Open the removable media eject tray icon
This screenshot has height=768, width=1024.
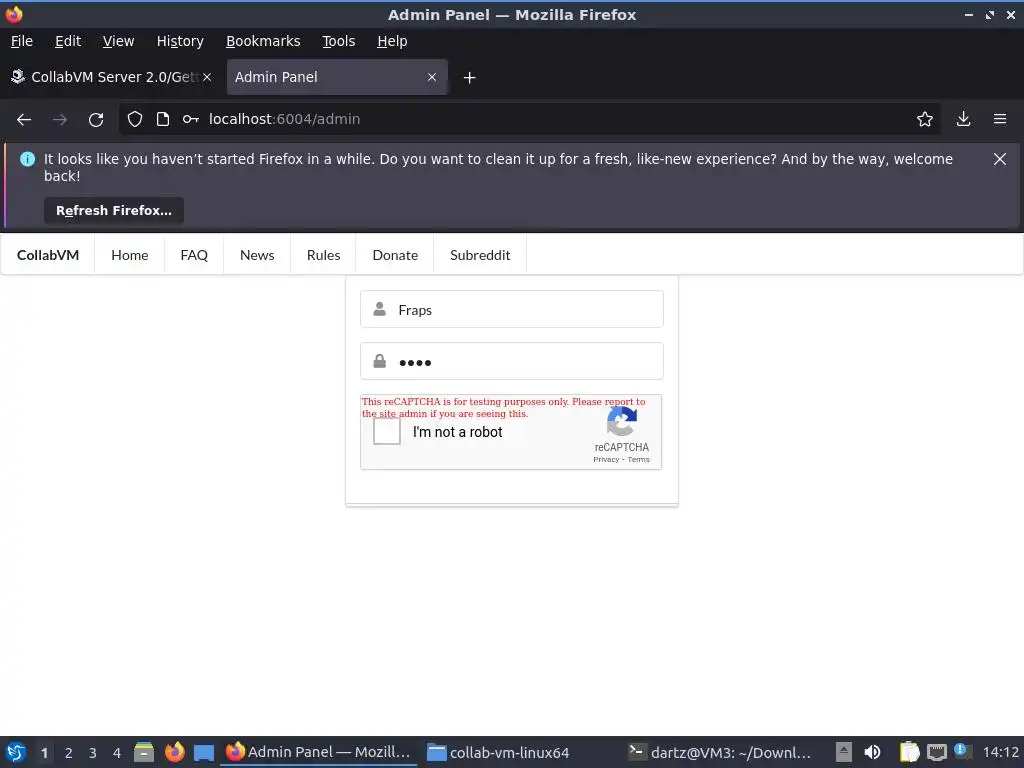(844, 752)
